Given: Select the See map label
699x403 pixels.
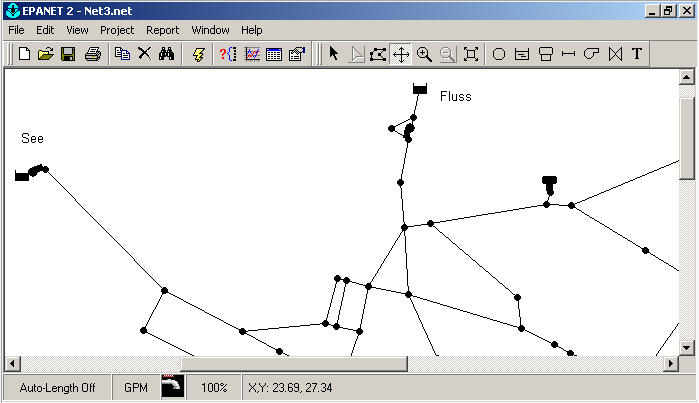Looking at the screenshot, I should pos(32,138).
